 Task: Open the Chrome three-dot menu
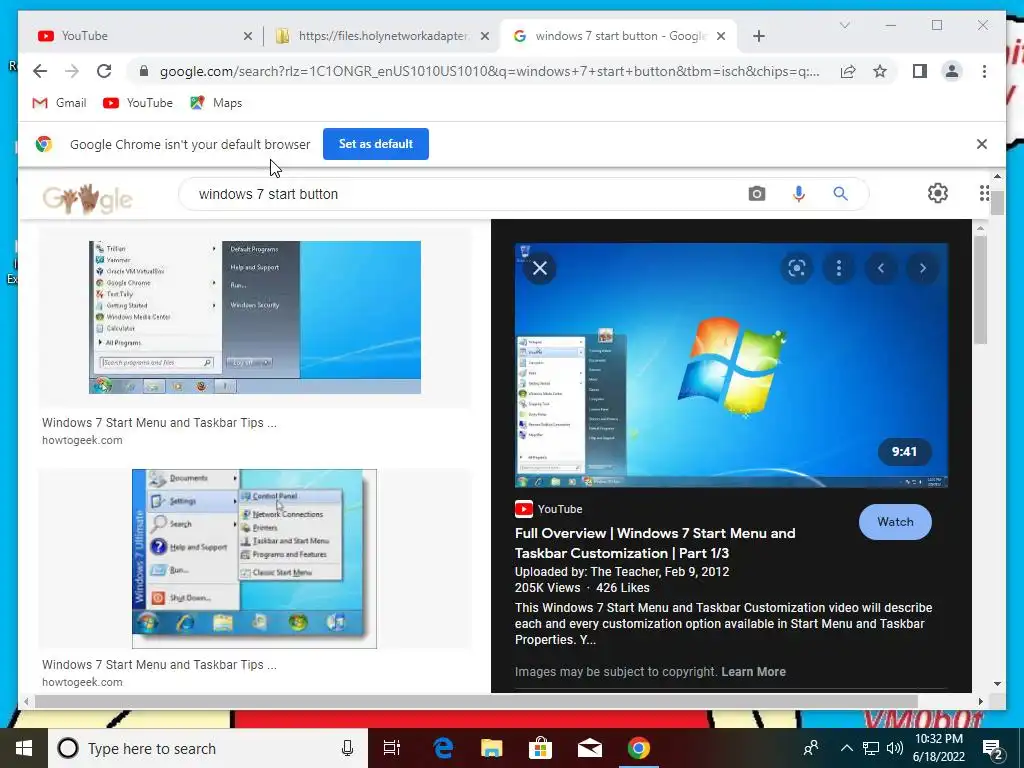(984, 71)
